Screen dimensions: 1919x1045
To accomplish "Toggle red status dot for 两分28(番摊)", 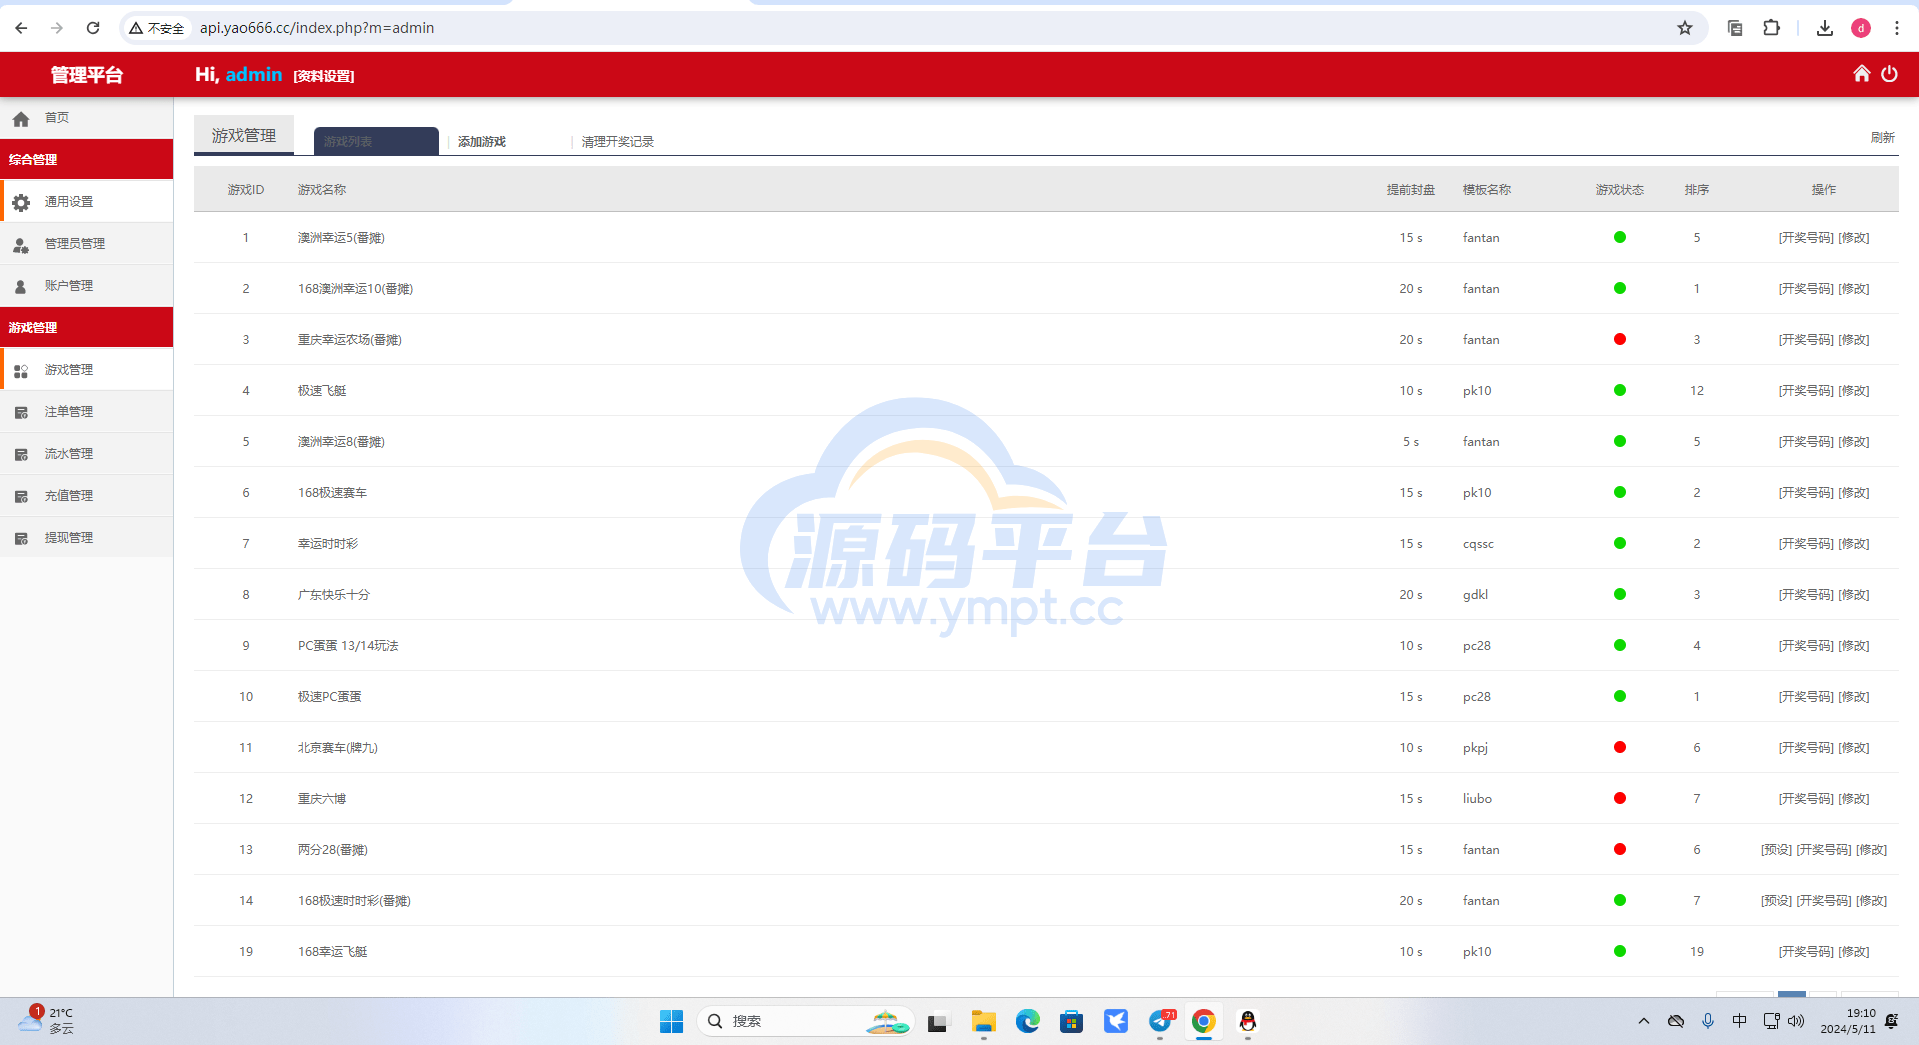I will pos(1619,849).
